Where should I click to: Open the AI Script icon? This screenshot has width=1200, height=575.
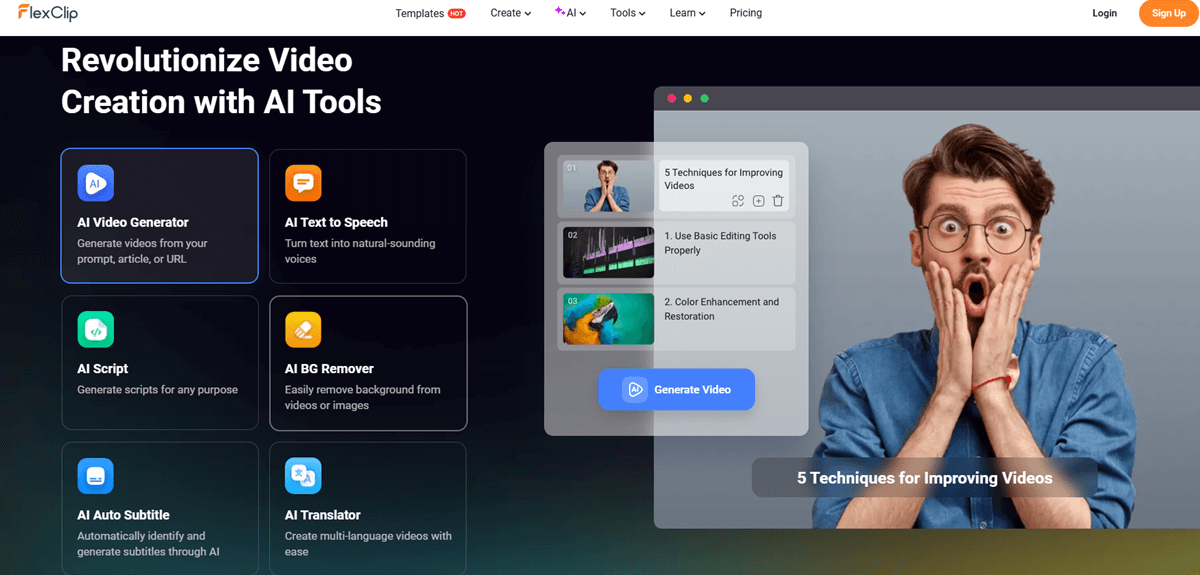(x=96, y=329)
